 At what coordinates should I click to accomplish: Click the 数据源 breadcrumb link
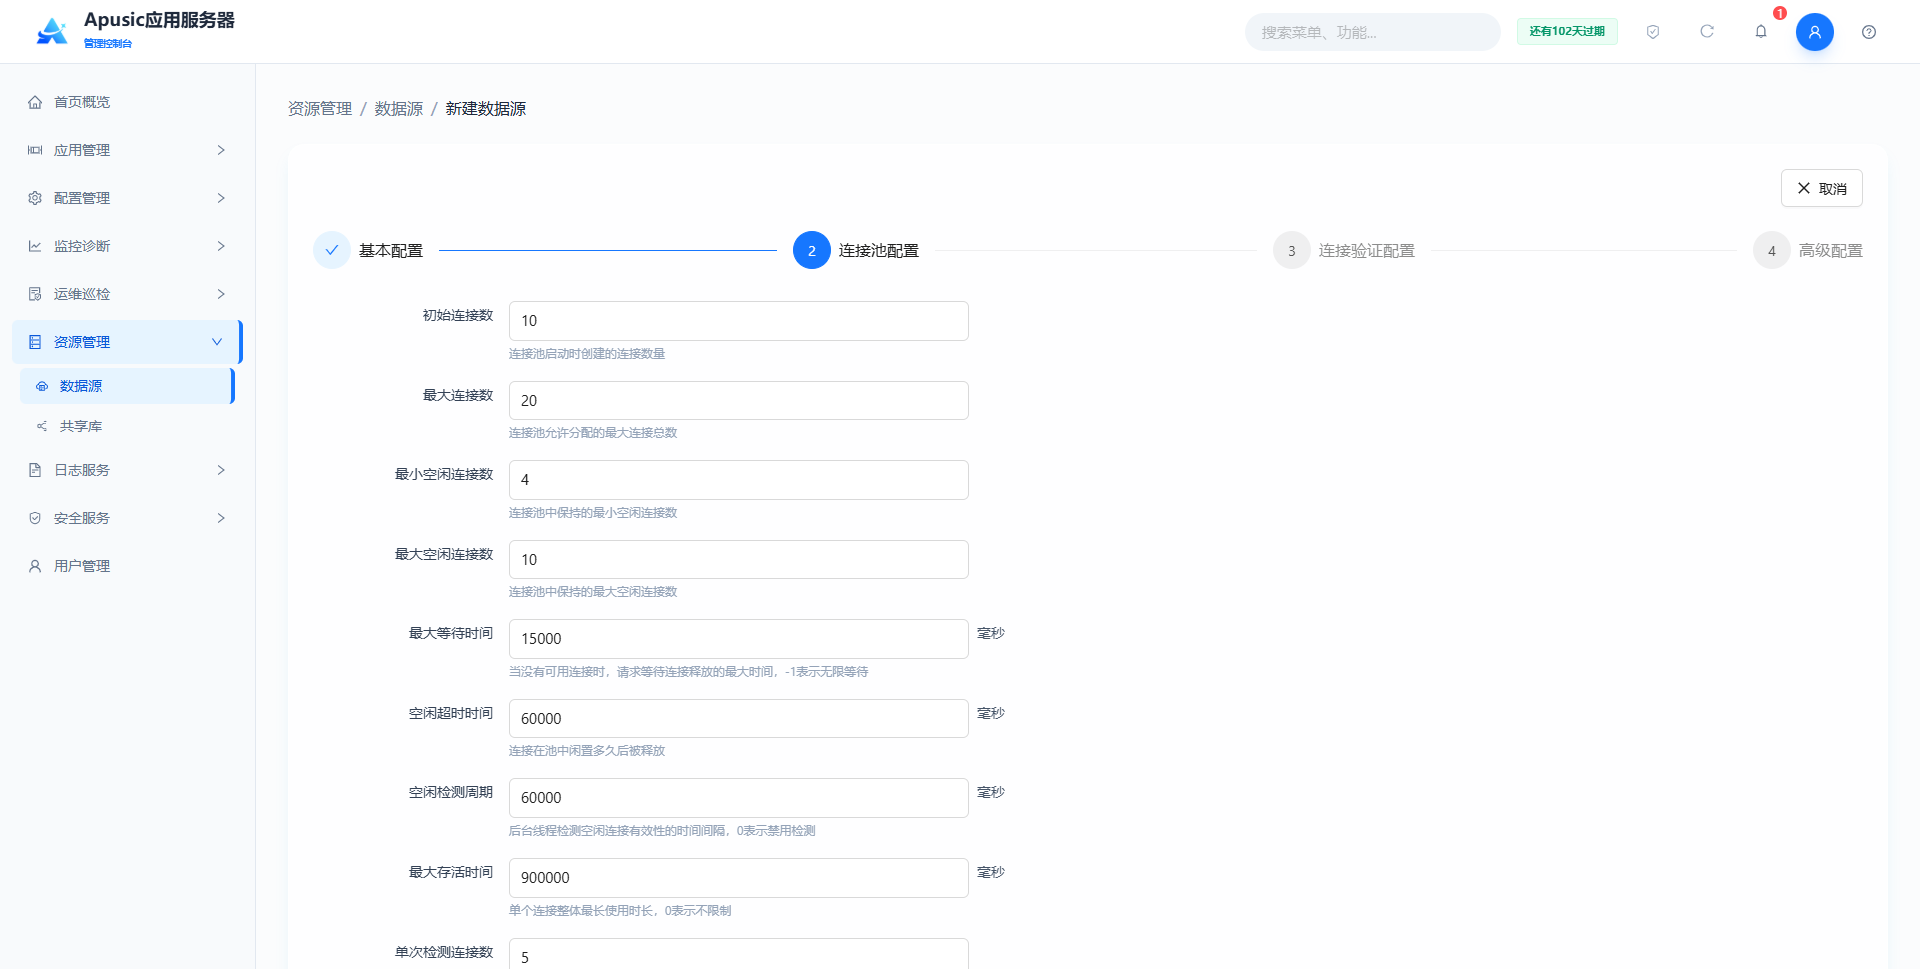(x=399, y=109)
